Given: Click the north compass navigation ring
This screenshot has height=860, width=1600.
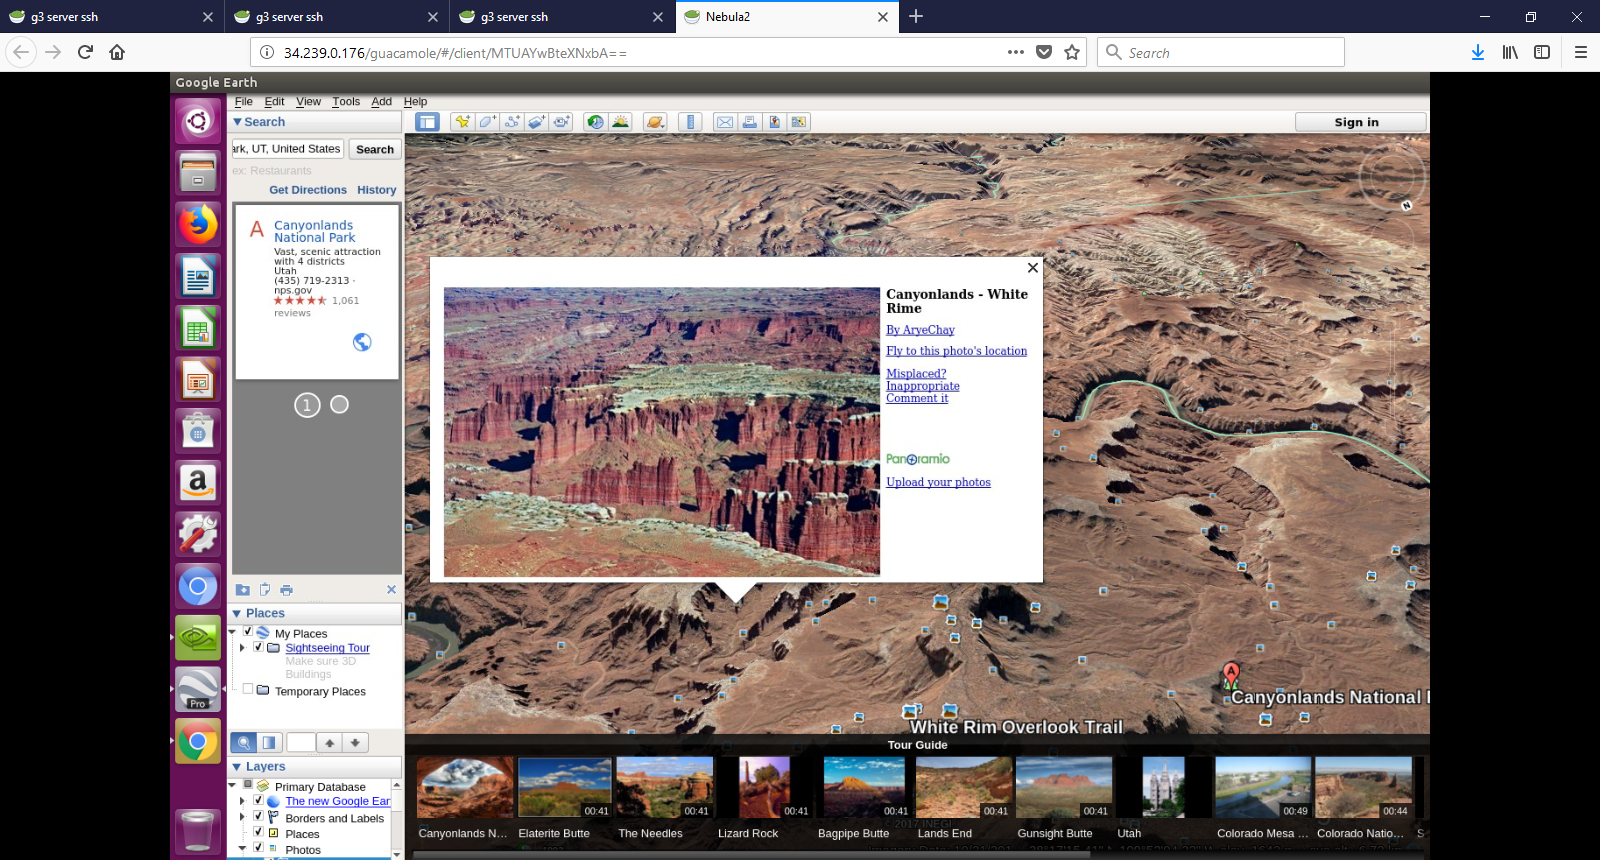Looking at the screenshot, I should tap(1391, 176).
